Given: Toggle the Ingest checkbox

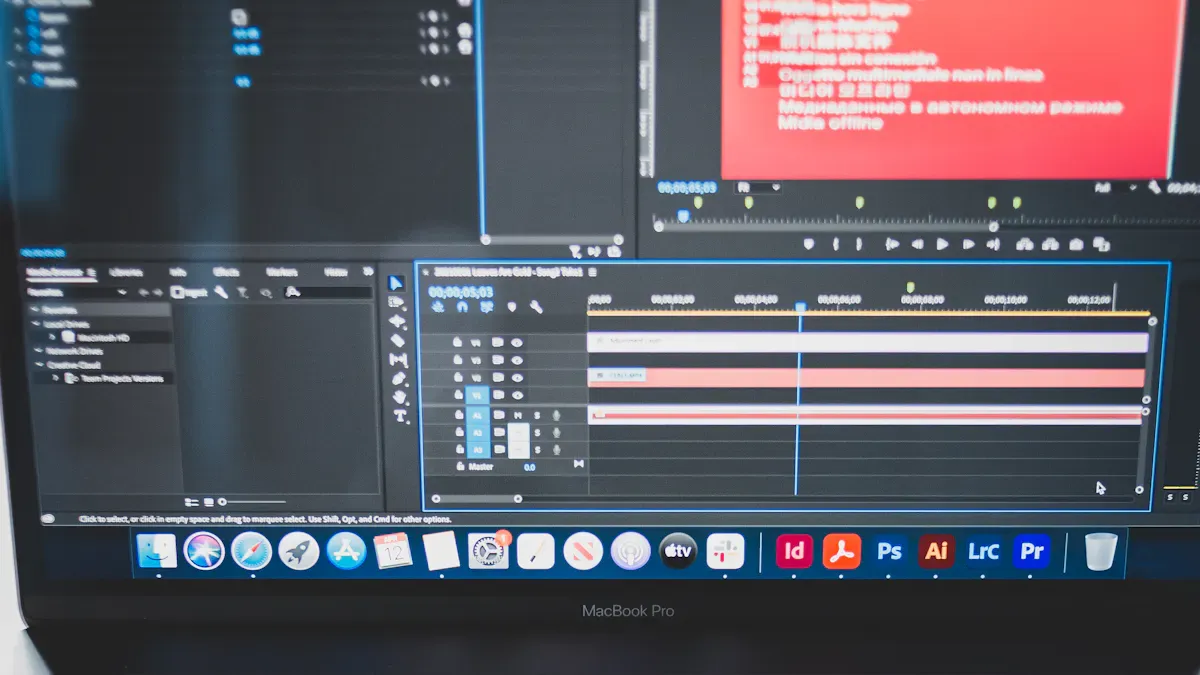Looking at the screenshot, I should (x=176, y=293).
